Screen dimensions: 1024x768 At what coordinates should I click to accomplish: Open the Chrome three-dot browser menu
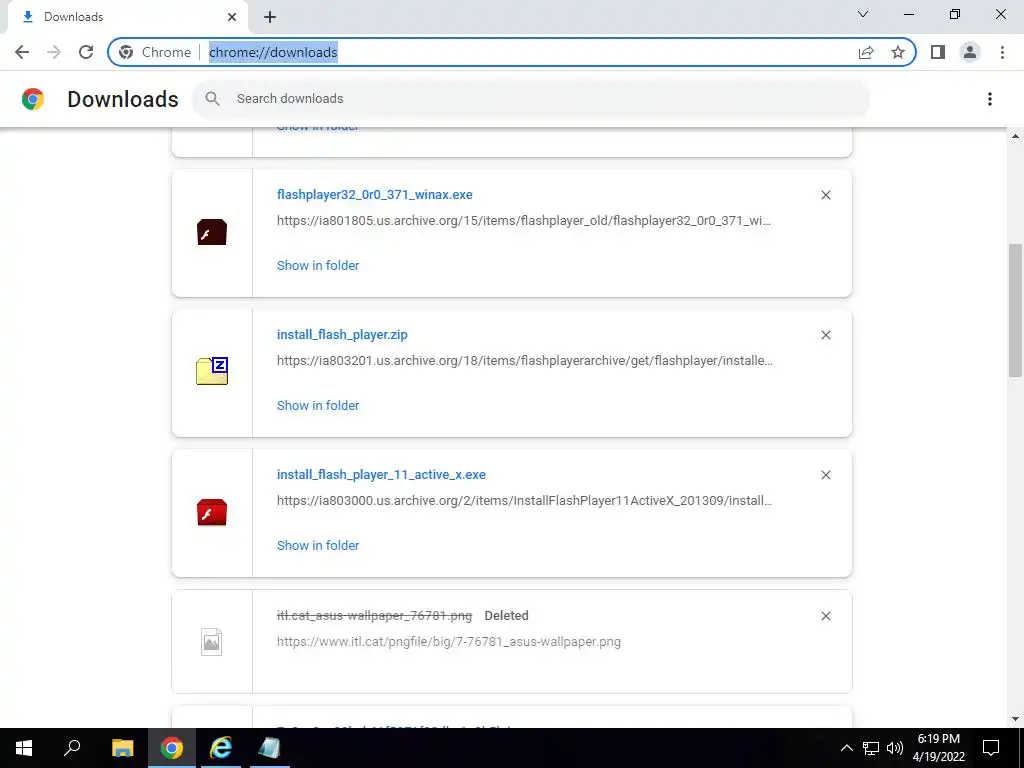point(1002,52)
